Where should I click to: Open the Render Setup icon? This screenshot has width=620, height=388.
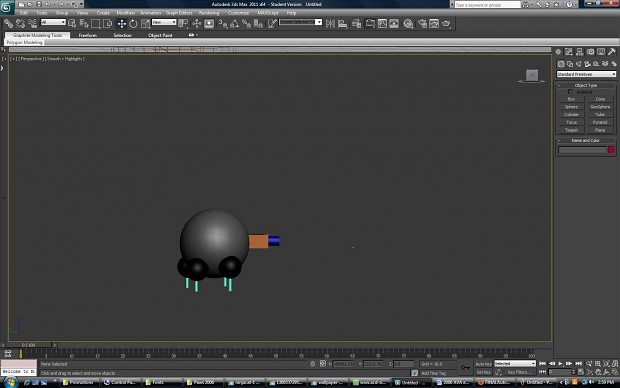click(422, 24)
